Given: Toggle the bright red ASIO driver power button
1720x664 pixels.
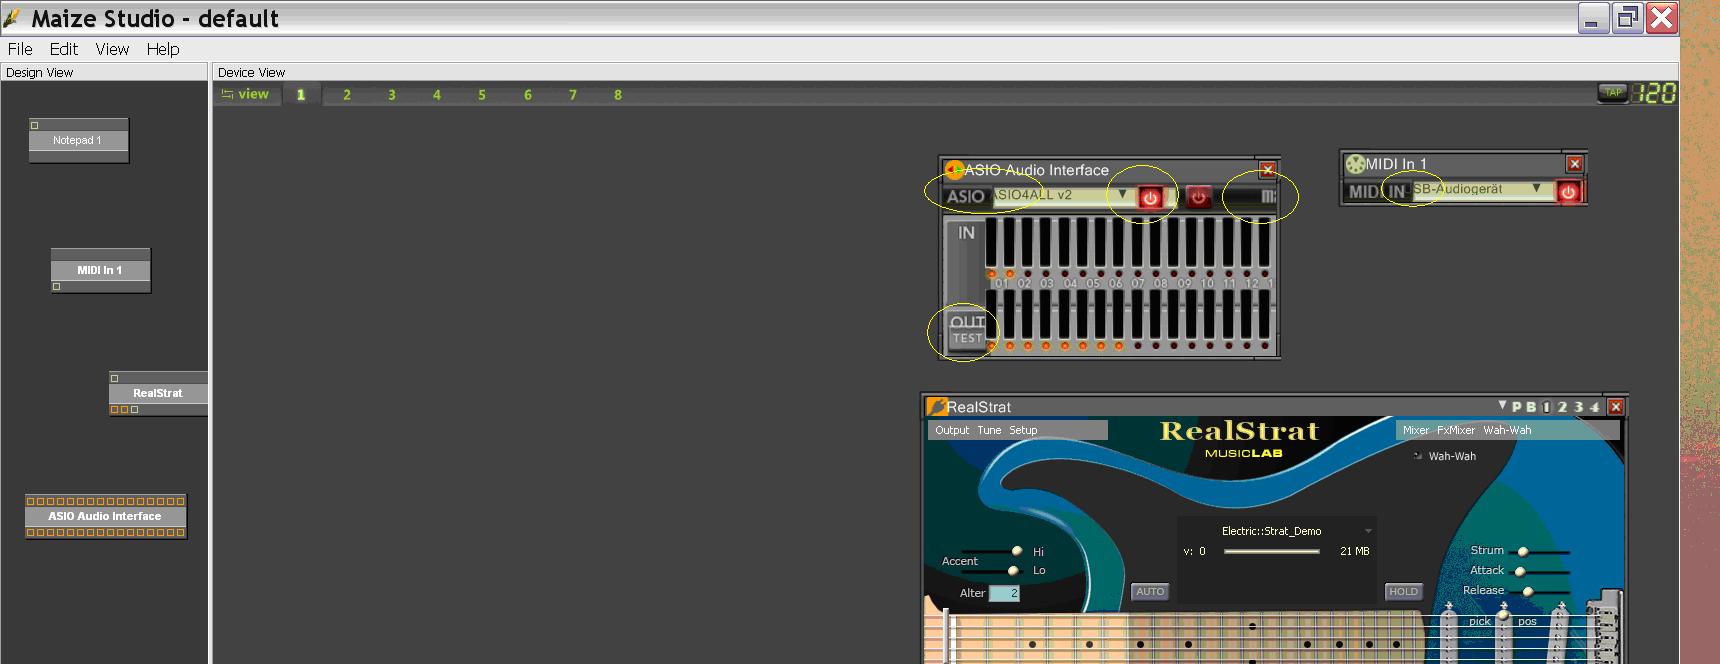Looking at the screenshot, I should (x=1150, y=197).
